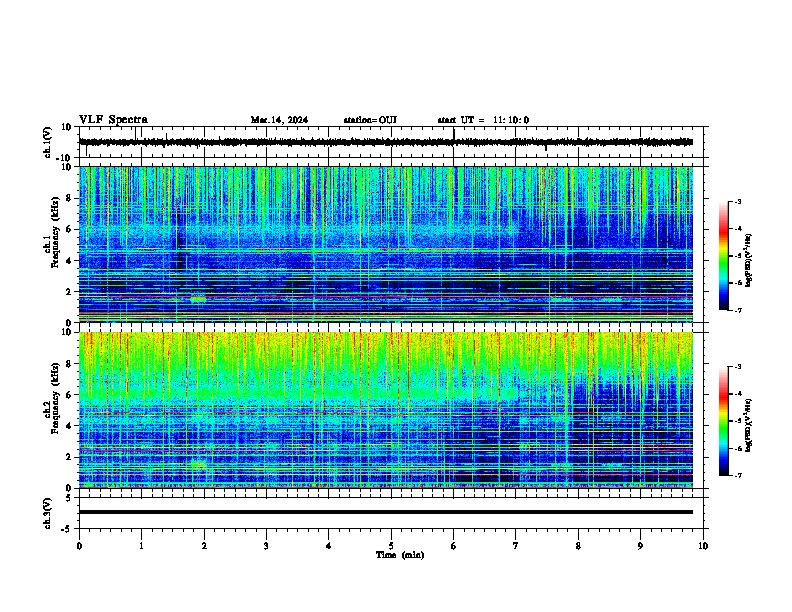
Task: Click the 'VLF Spectra' title text
Action: tap(113, 120)
